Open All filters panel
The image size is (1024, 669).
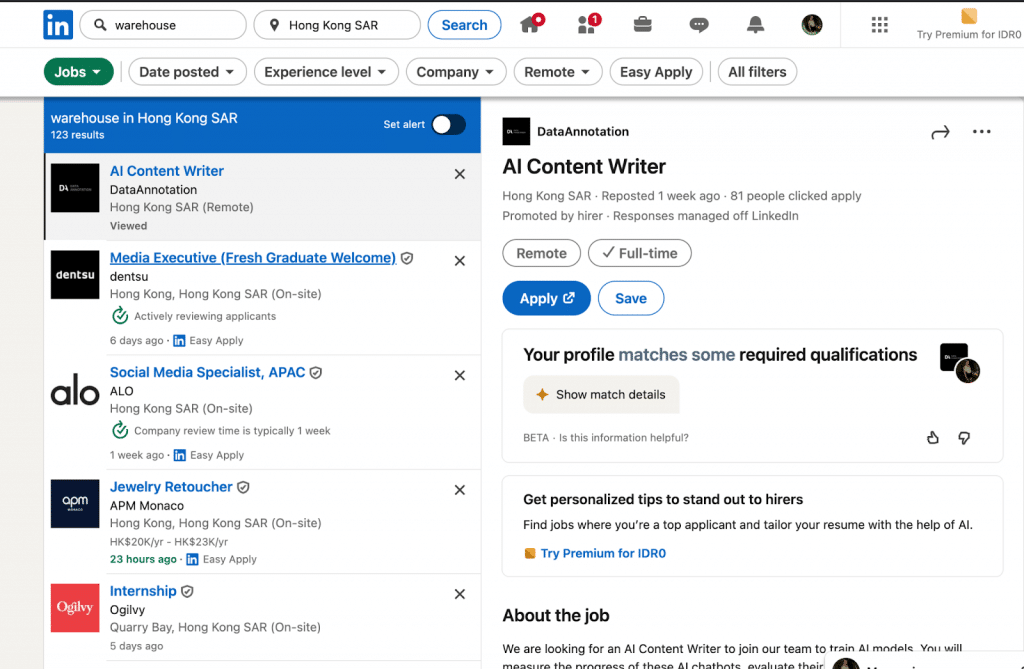757,71
